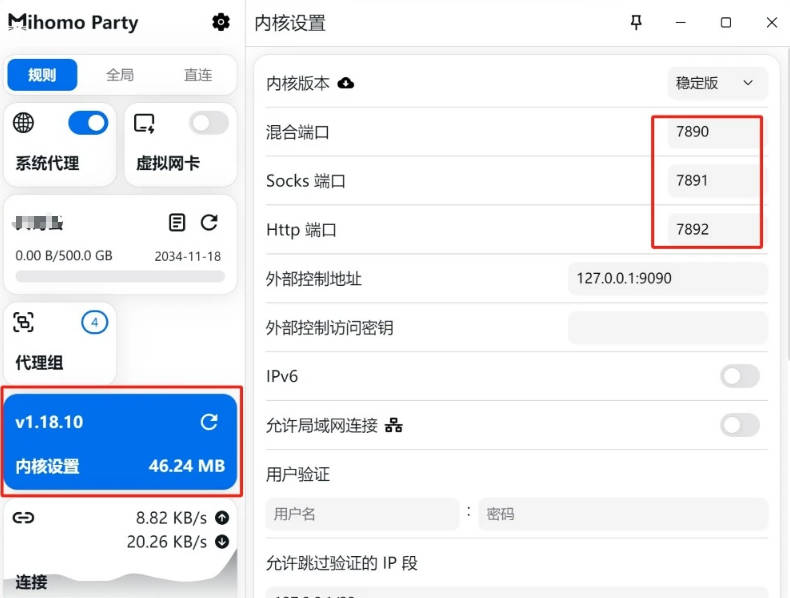Focus the 用户名 input field

(362, 514)
